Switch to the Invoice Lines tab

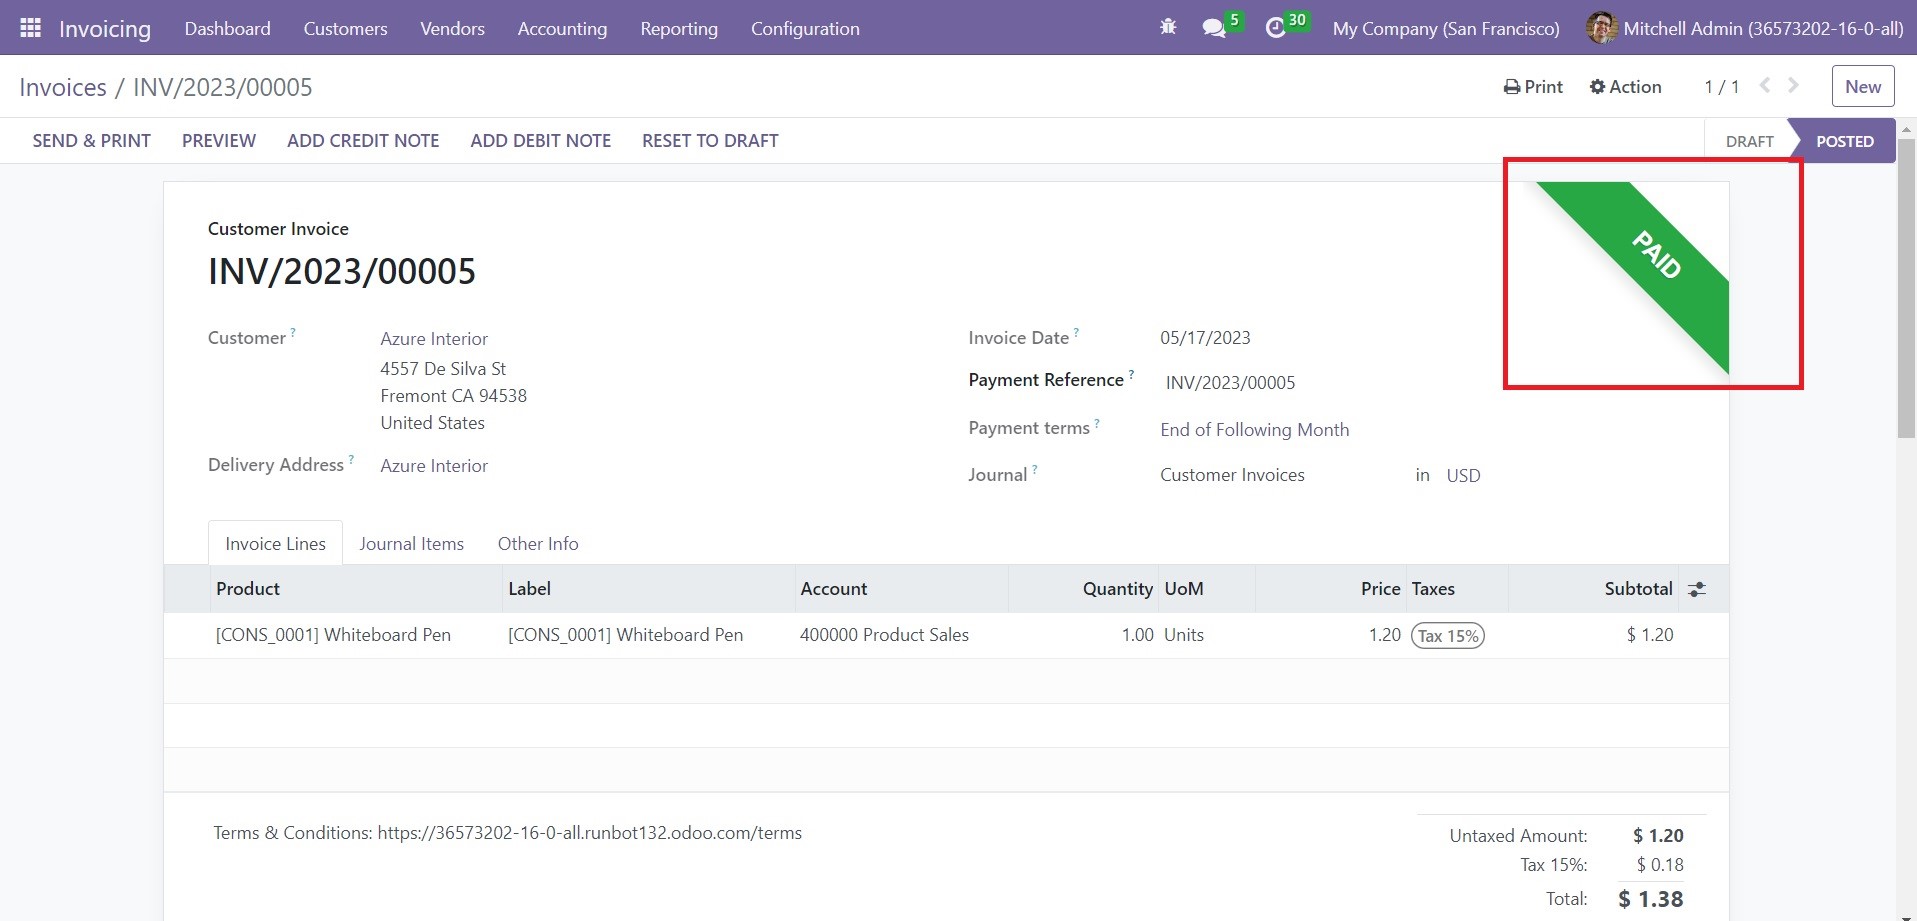point(275,543)
